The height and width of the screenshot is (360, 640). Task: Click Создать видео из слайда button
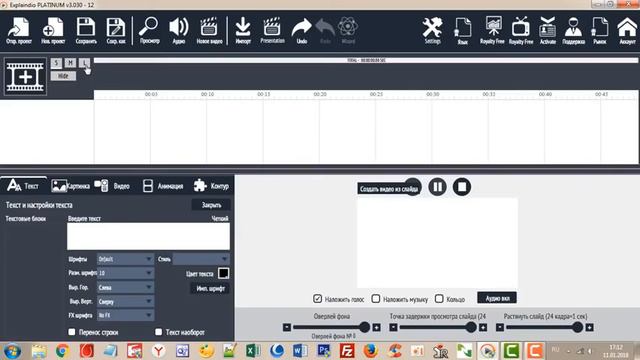point(389,189)
